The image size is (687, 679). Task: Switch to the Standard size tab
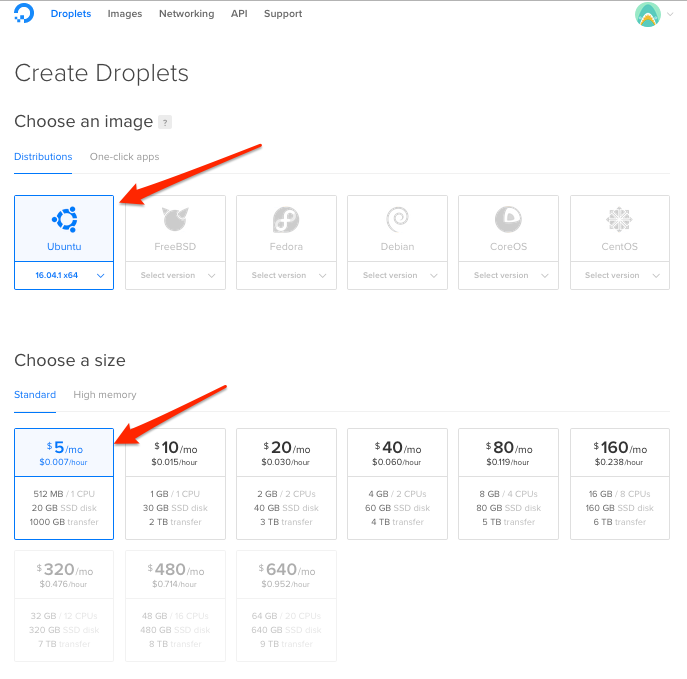point(35,395)
